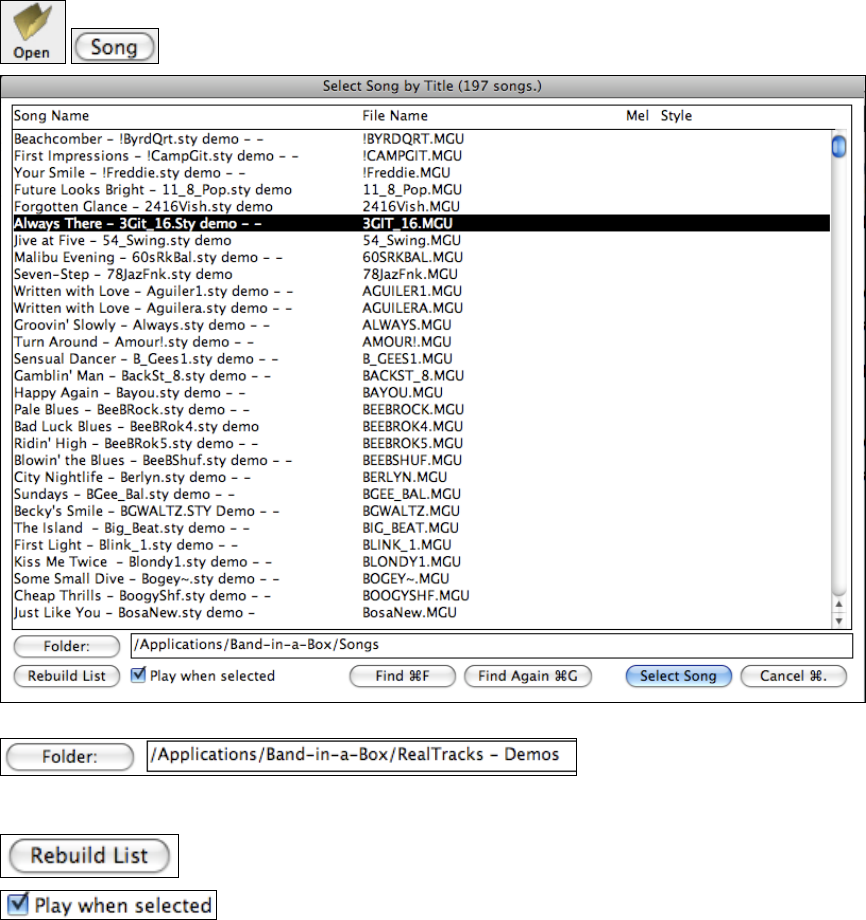Select First Impressions - !CampGit.sty demo row
Image resolution: width=866 pixels, height=920 pixels.
coord(421,156)
